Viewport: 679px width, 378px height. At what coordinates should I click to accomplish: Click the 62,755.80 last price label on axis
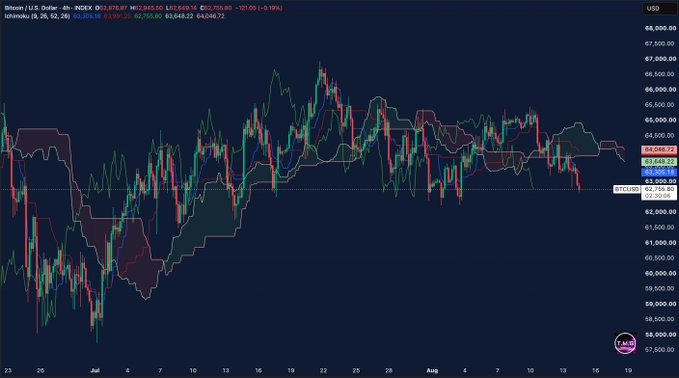[x=660, y=189]
